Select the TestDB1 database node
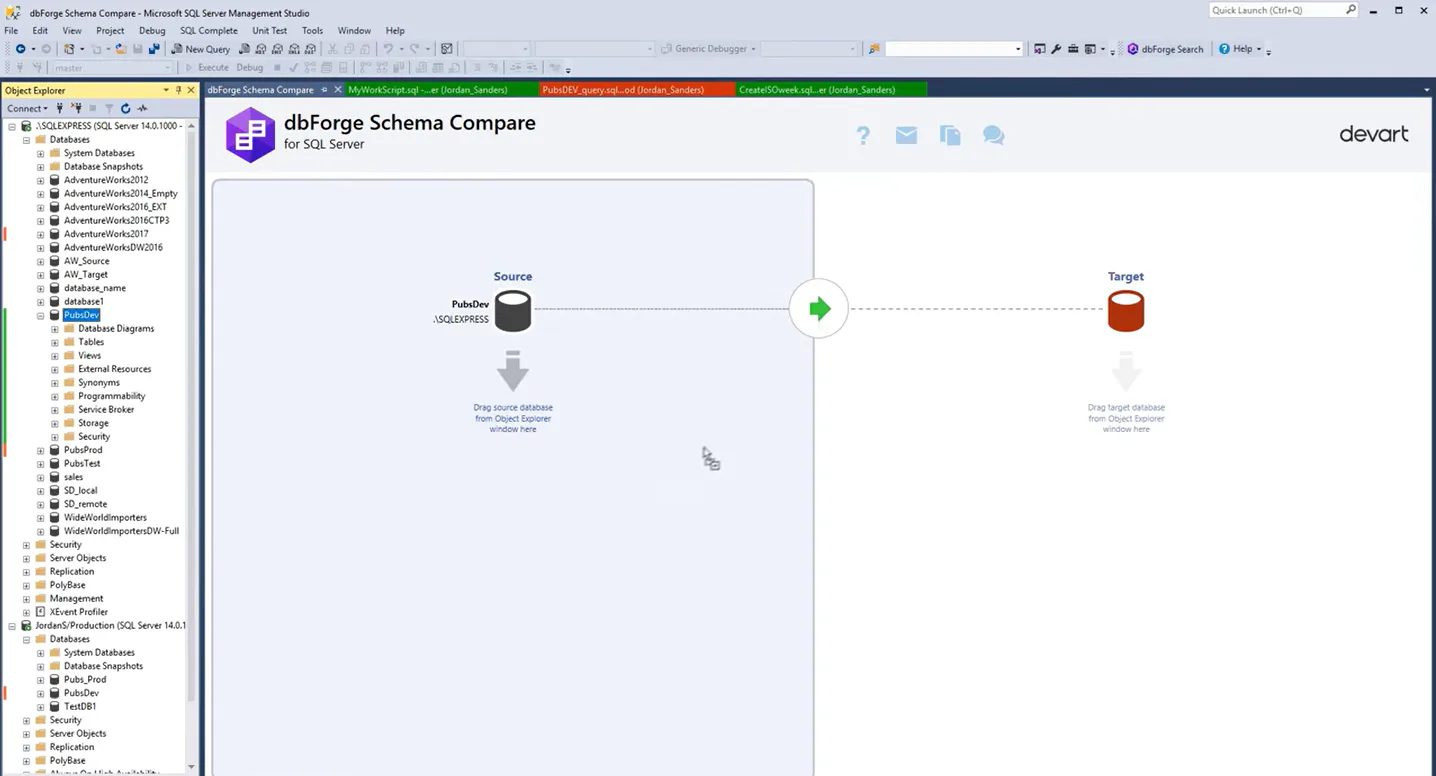This screenshot has width=1436, height=776. [x=80, y=707]
